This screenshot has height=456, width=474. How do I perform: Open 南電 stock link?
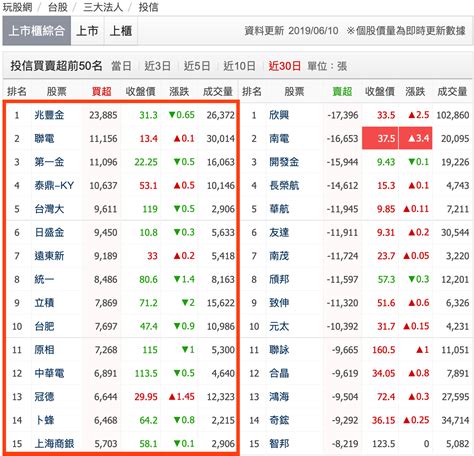279,138
